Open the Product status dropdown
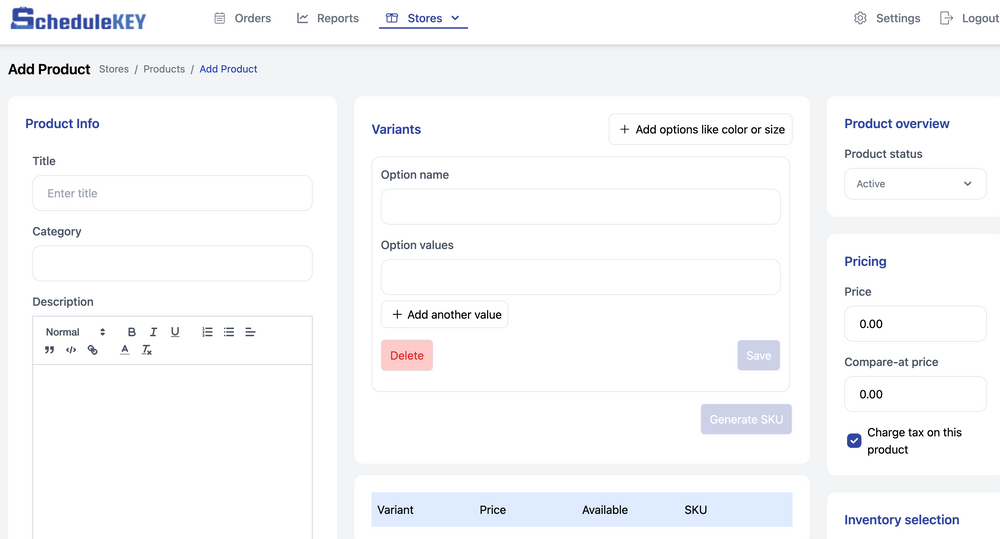1000x539 pixels. [x=915, y=184]
